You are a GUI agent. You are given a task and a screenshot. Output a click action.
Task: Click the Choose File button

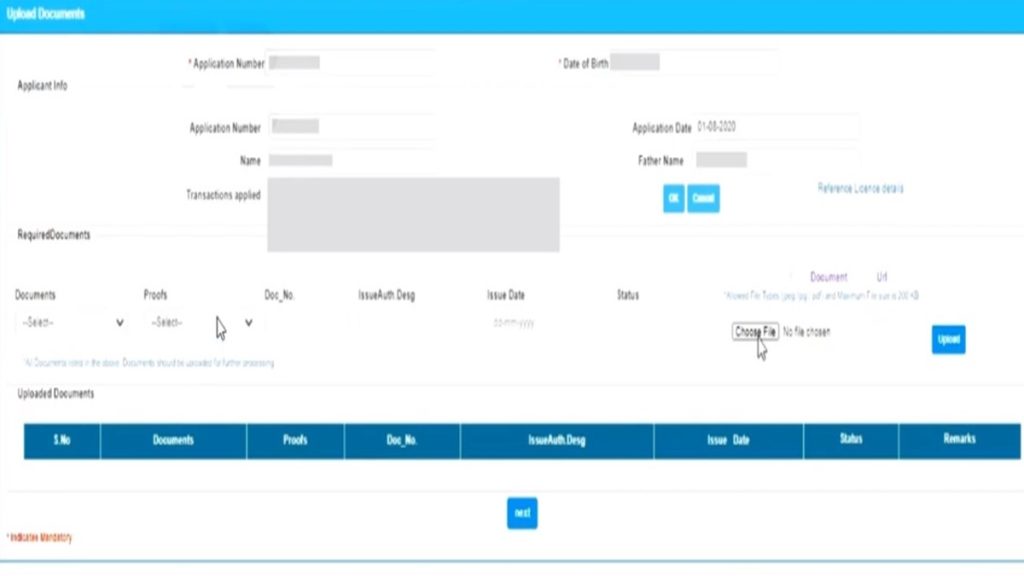755,331
